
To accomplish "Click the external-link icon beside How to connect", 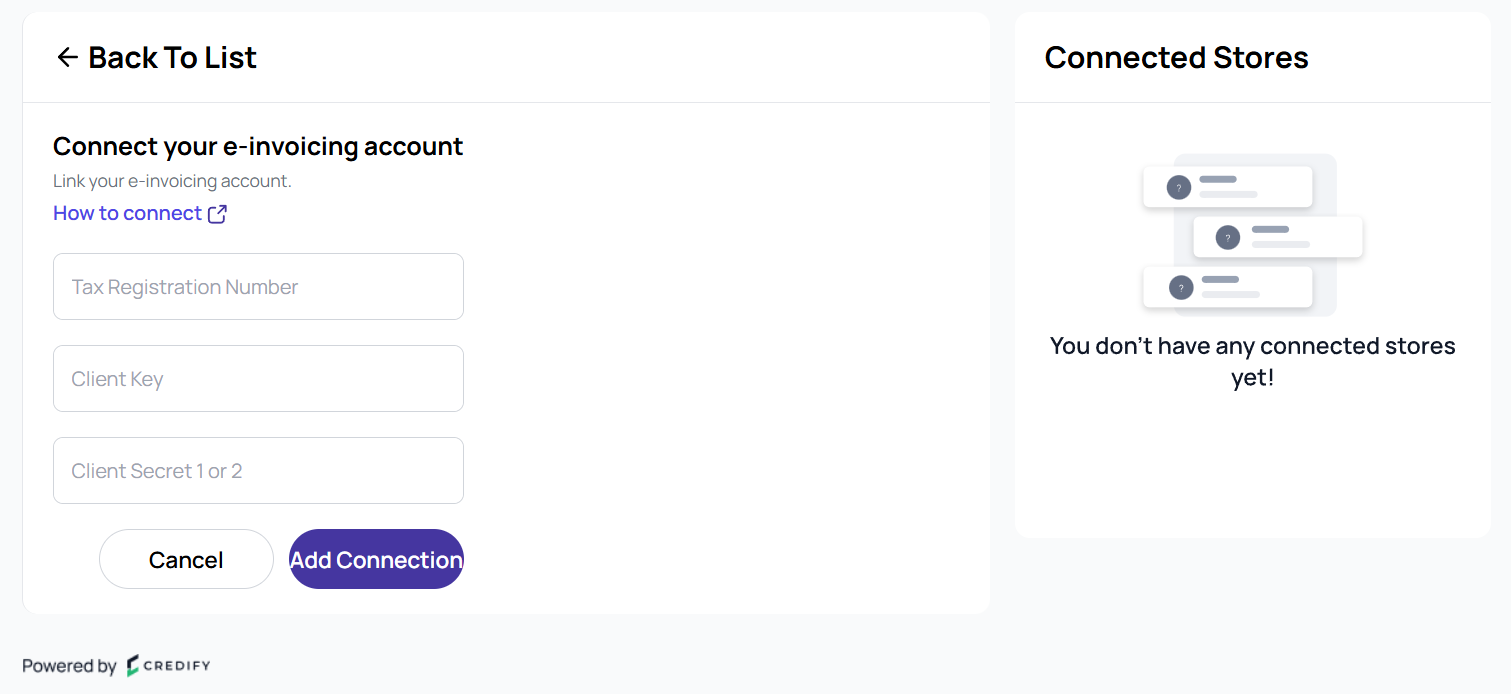I will [217, 214].
